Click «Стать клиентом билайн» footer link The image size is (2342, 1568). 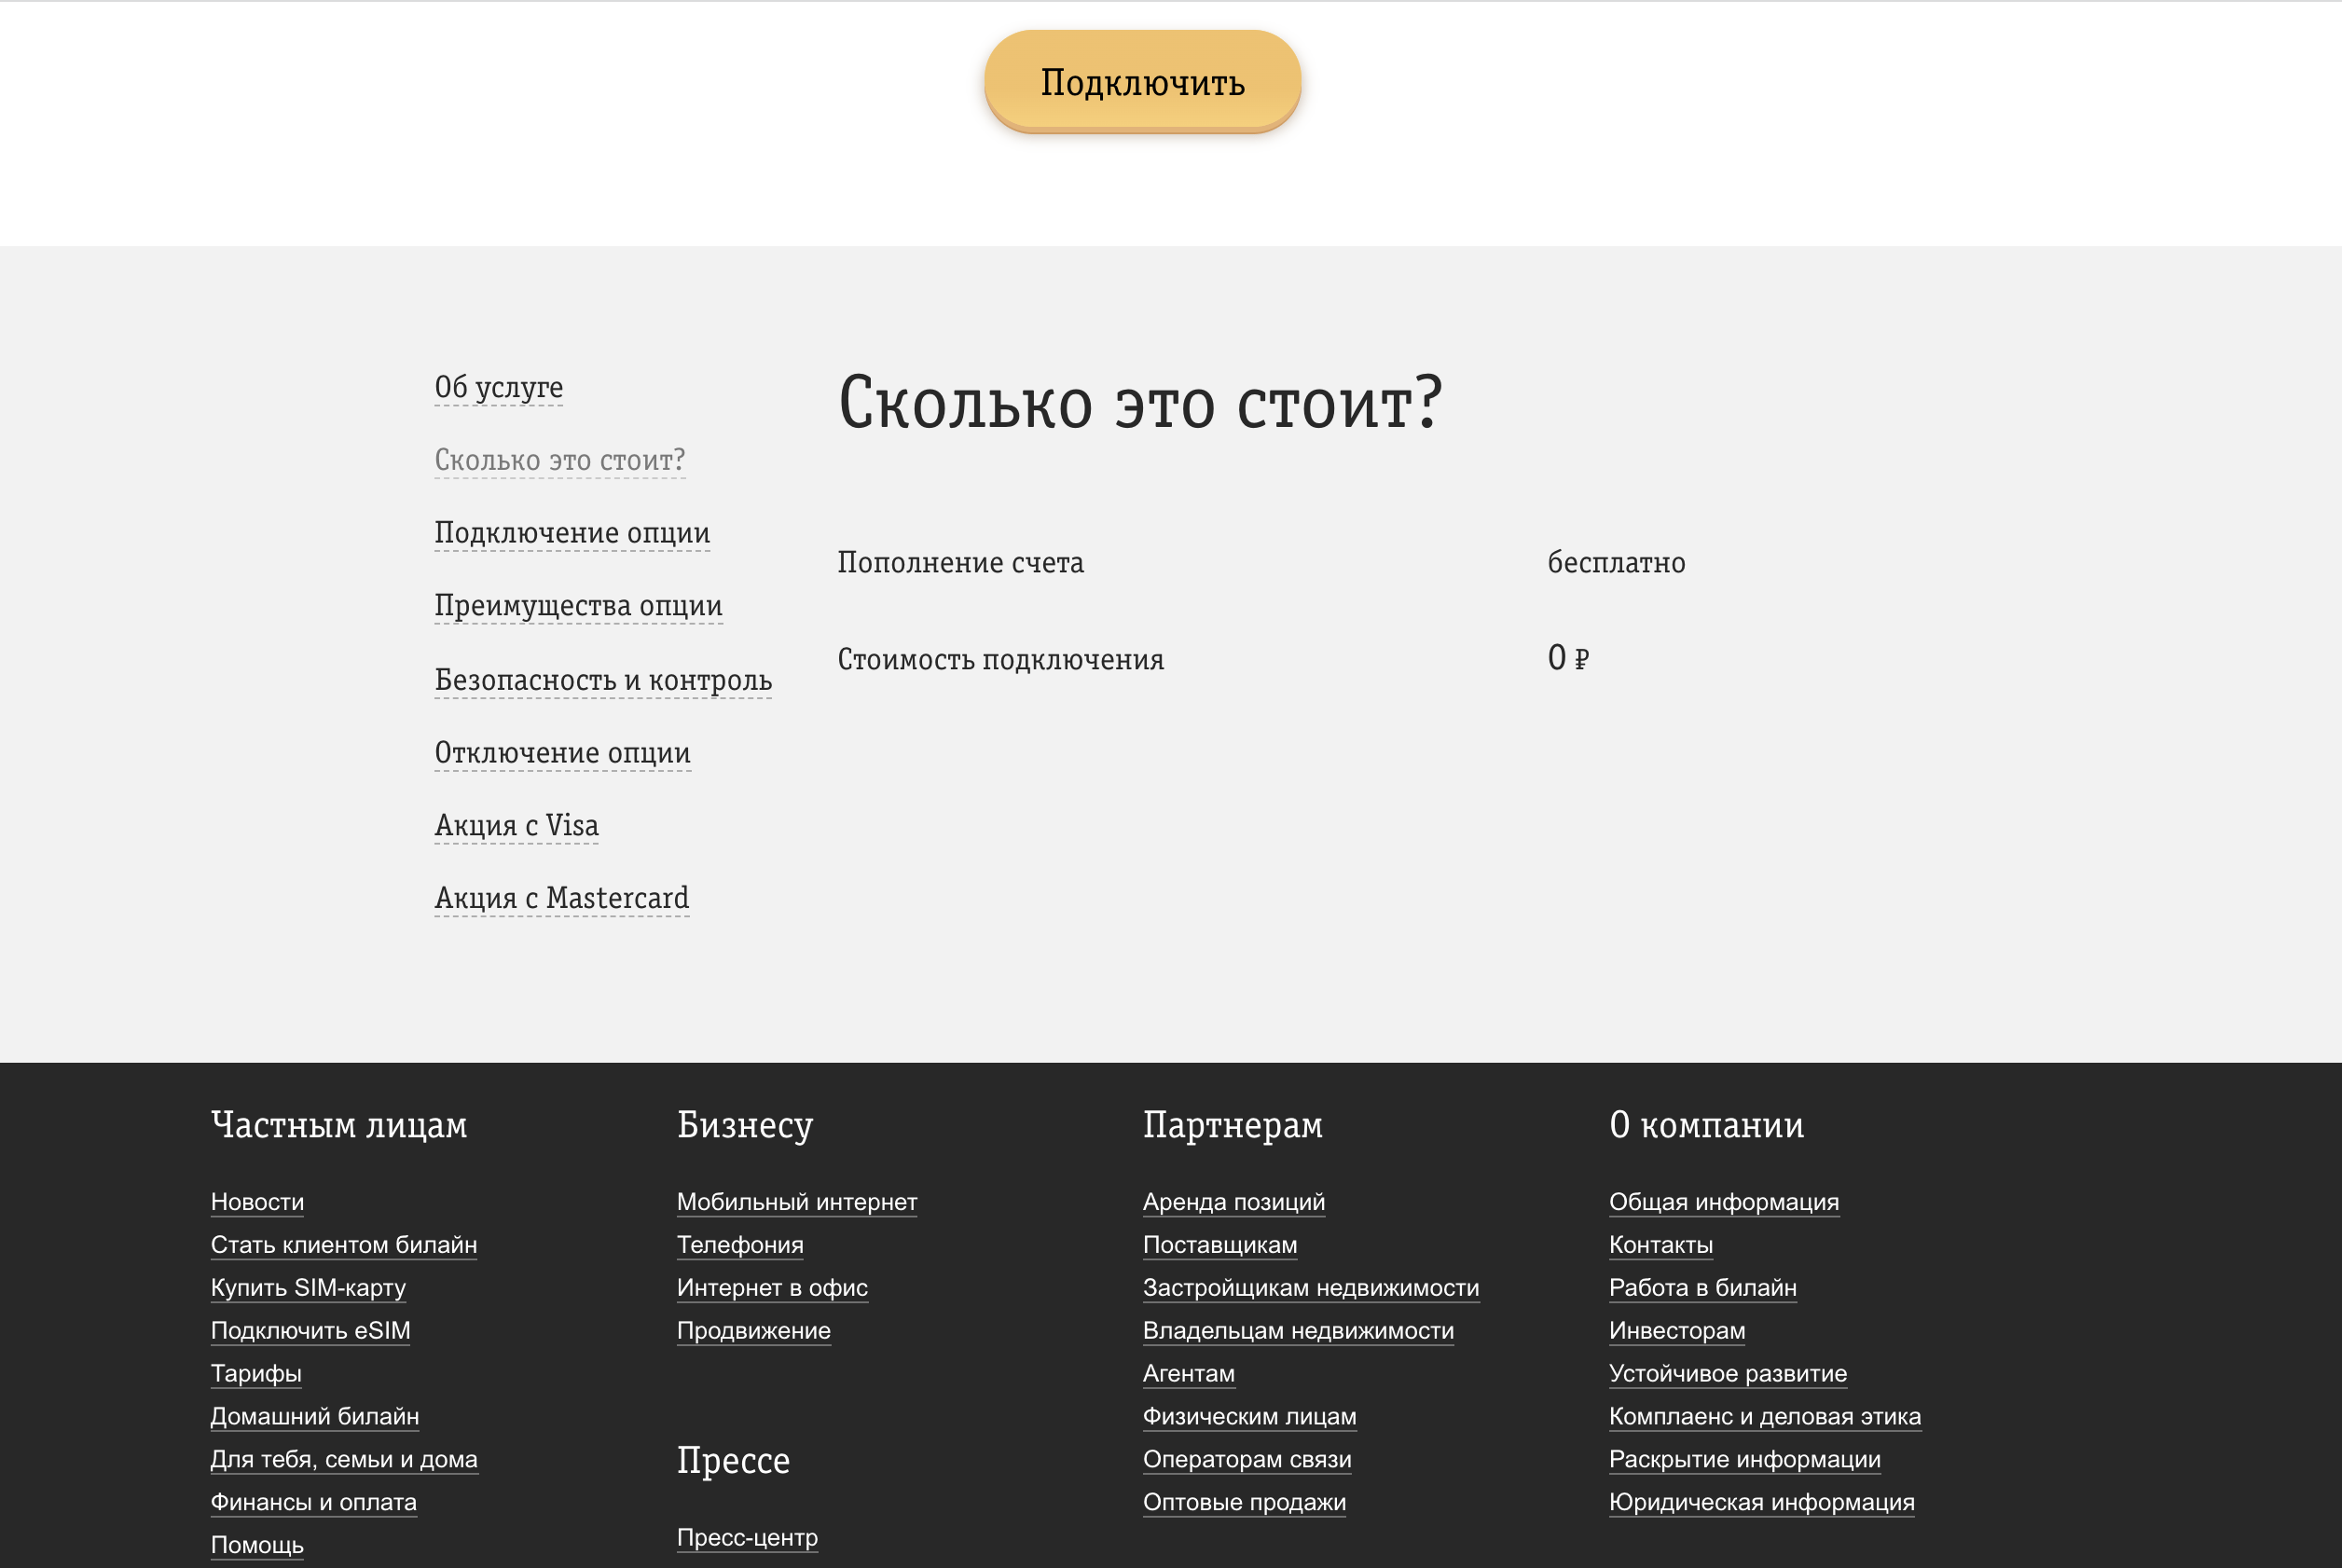(343, 1245)
